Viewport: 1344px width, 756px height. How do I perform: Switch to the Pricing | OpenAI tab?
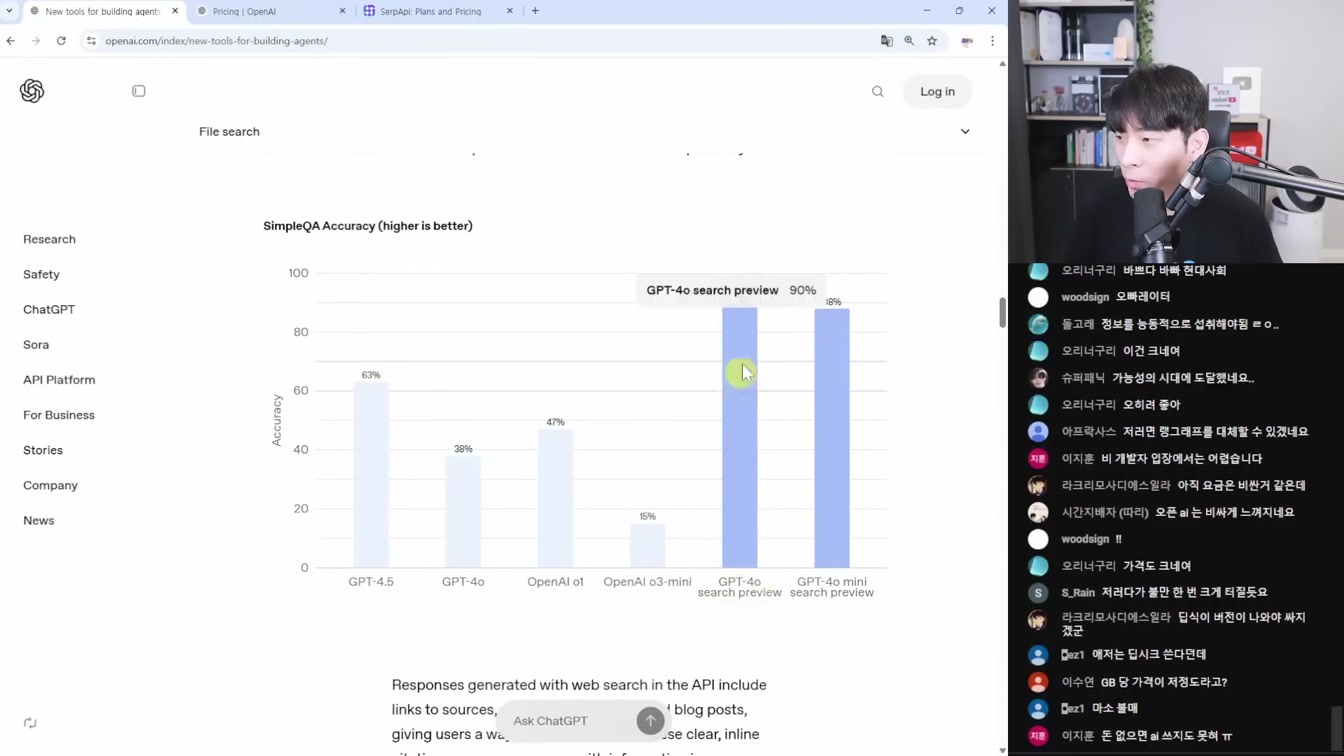coord(270,11)
